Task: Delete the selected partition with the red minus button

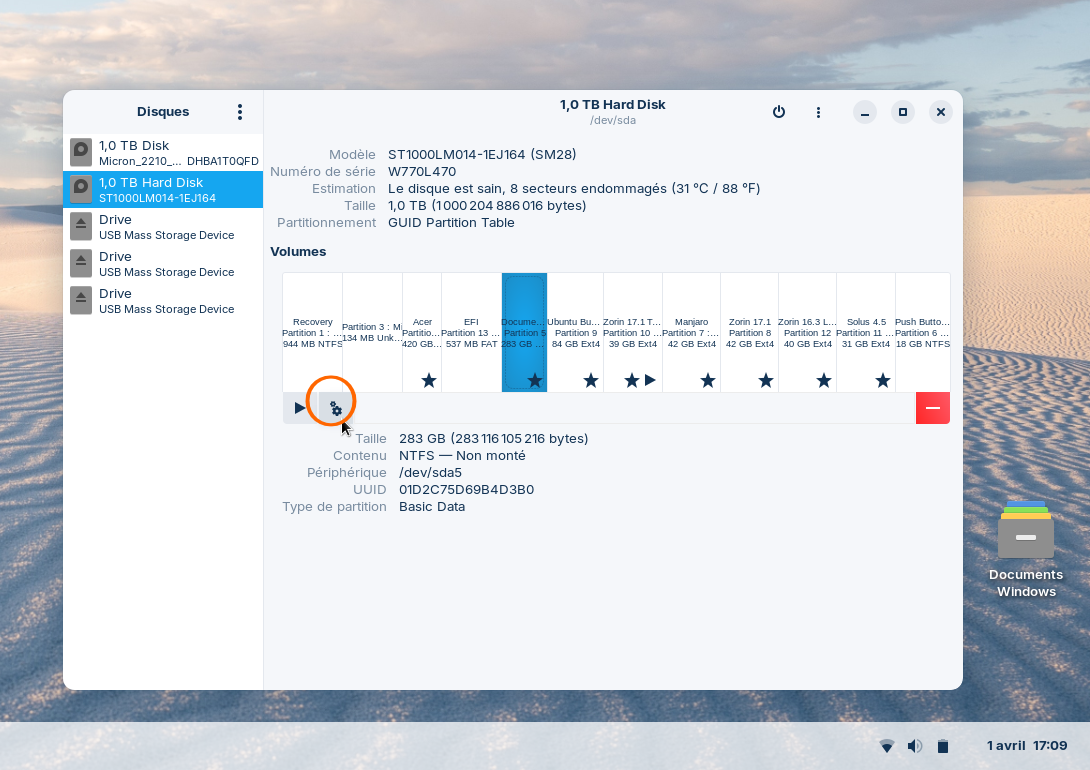Action: coord(932,408)
